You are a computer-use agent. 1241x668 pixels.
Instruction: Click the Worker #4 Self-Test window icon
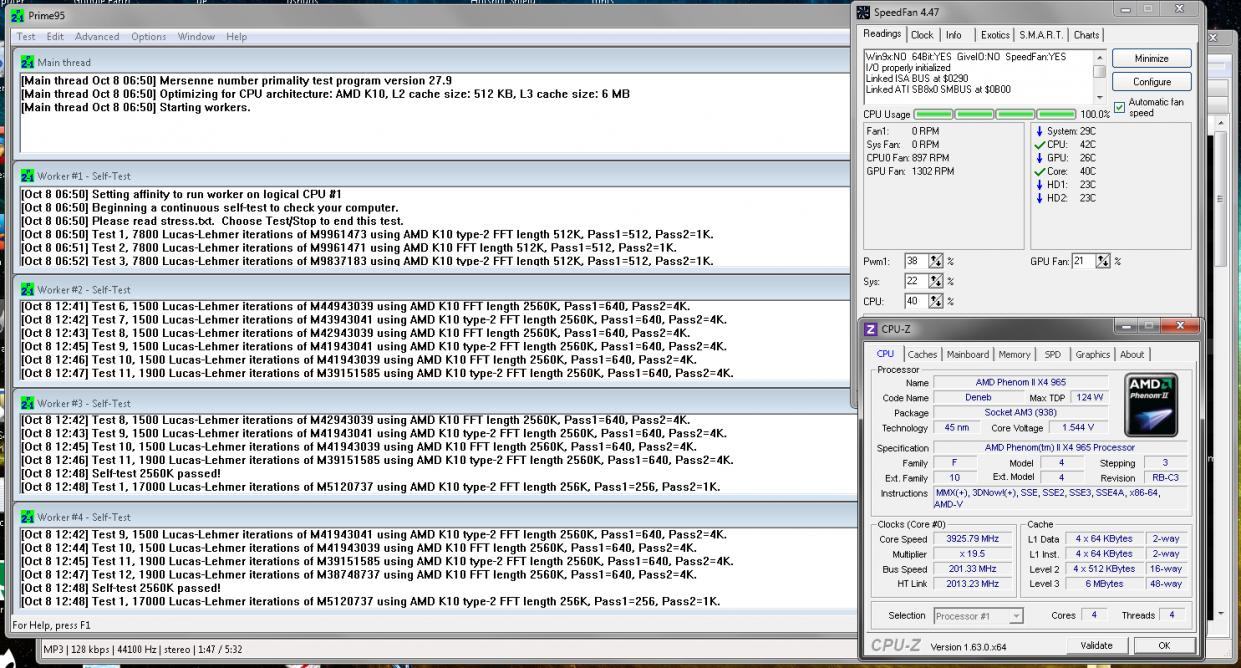click(27, 517)
